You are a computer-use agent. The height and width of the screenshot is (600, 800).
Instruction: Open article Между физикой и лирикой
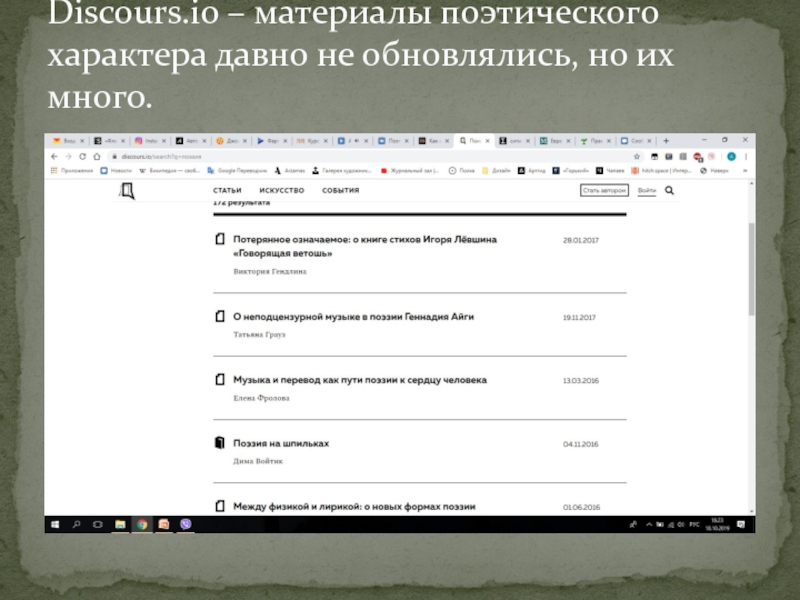354,507
